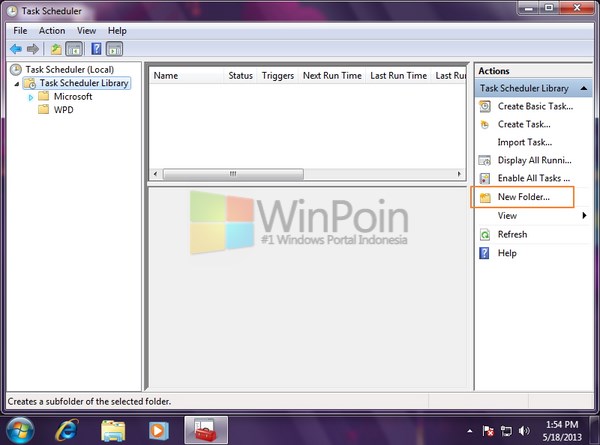Click the WPD folder icon in the tree
This screenshot has width=600, height=445.
click(44, 109)
